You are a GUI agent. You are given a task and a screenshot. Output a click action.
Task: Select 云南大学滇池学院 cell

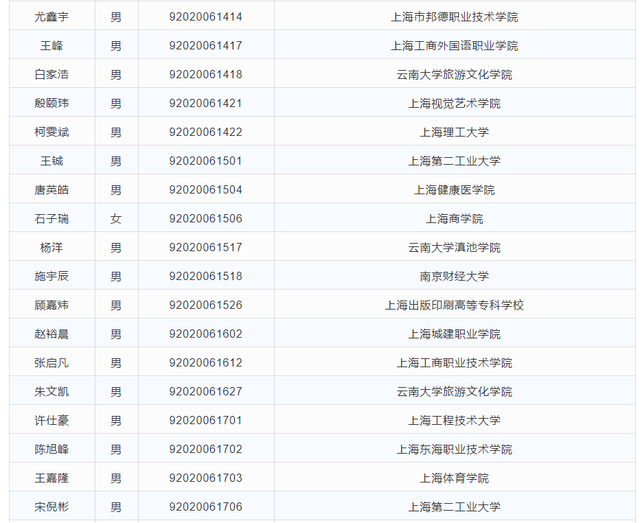pos(454,247)
